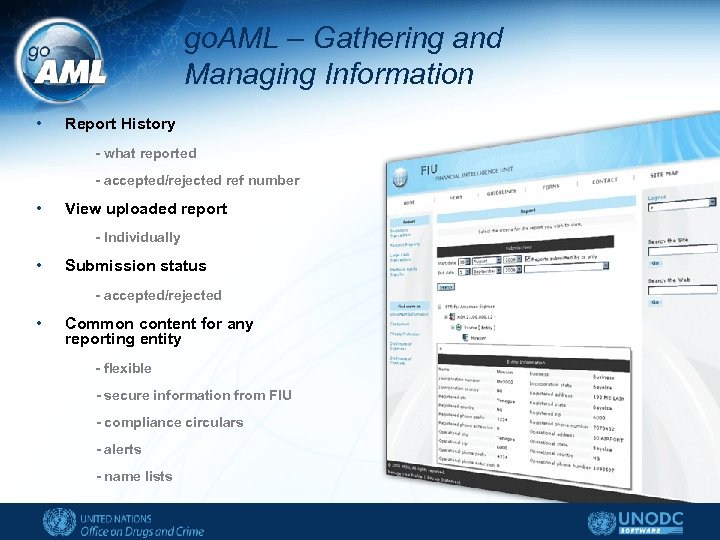Select the STR for American Express tree row
Image resolution: width=720 pixels, height=540 pixels.
pyautogui.click(x=469, y=306)
